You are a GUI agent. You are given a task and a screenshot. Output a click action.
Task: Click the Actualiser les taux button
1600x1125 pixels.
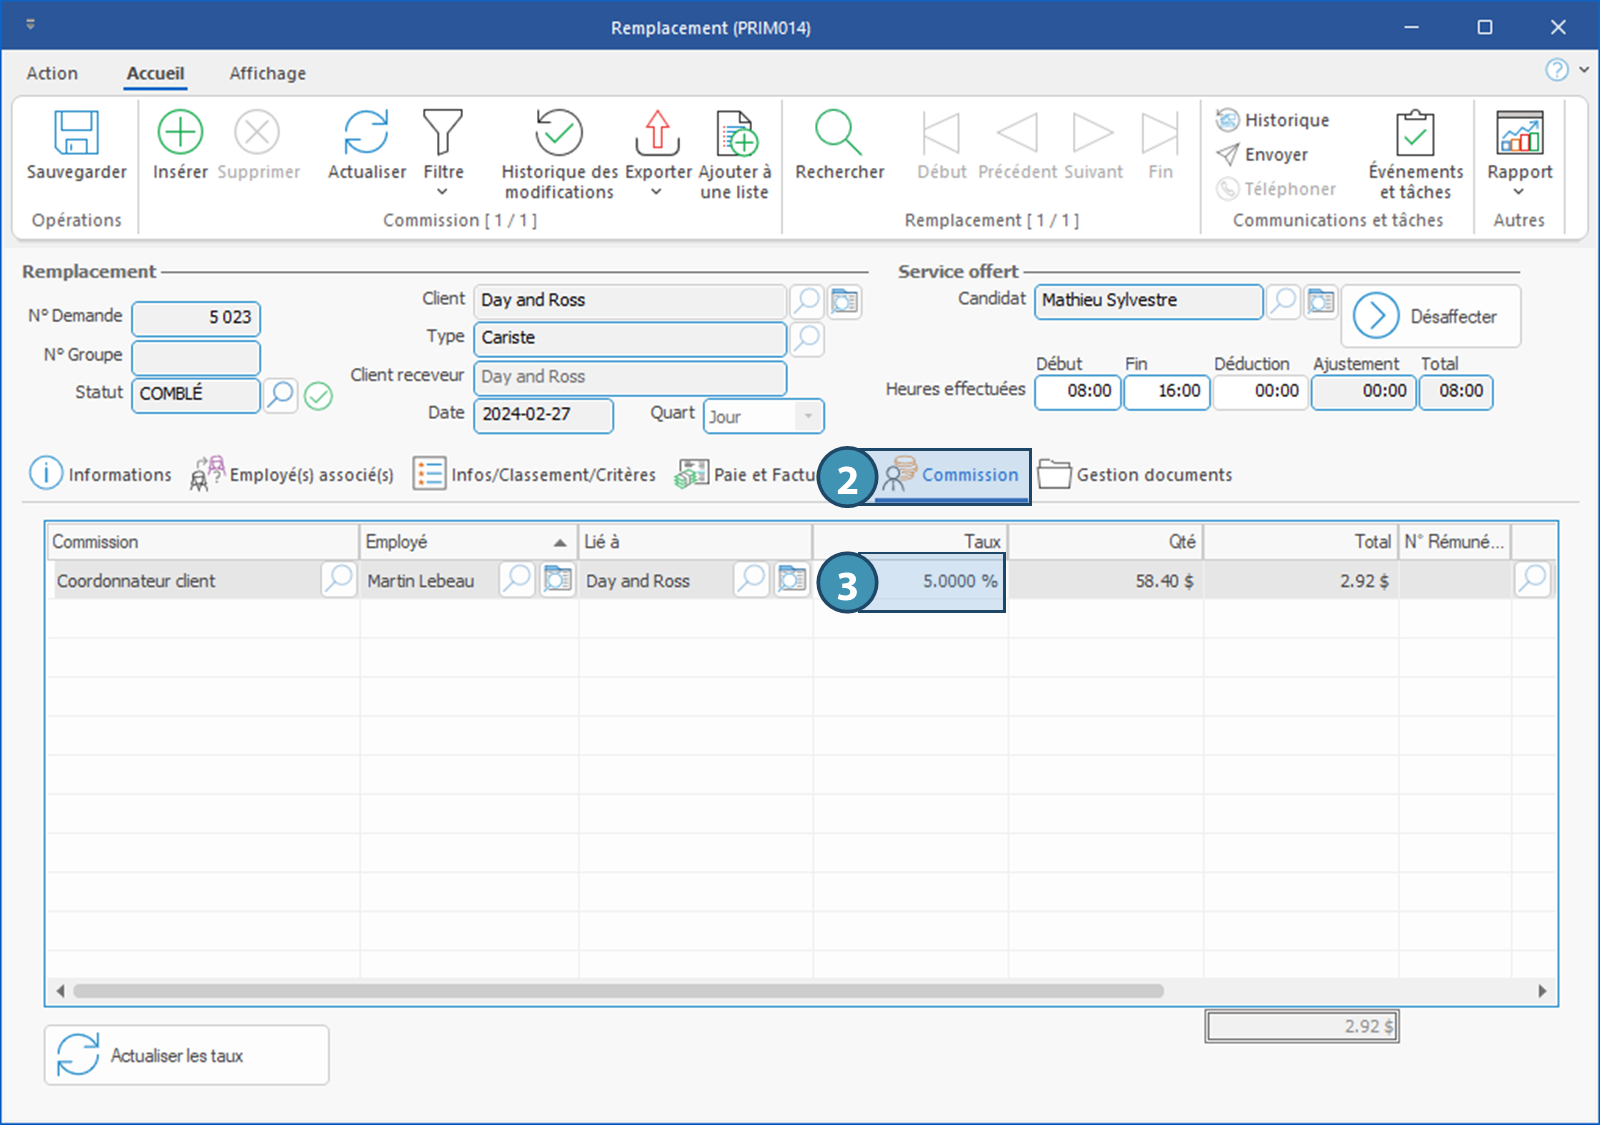(x=187, y=1055)
